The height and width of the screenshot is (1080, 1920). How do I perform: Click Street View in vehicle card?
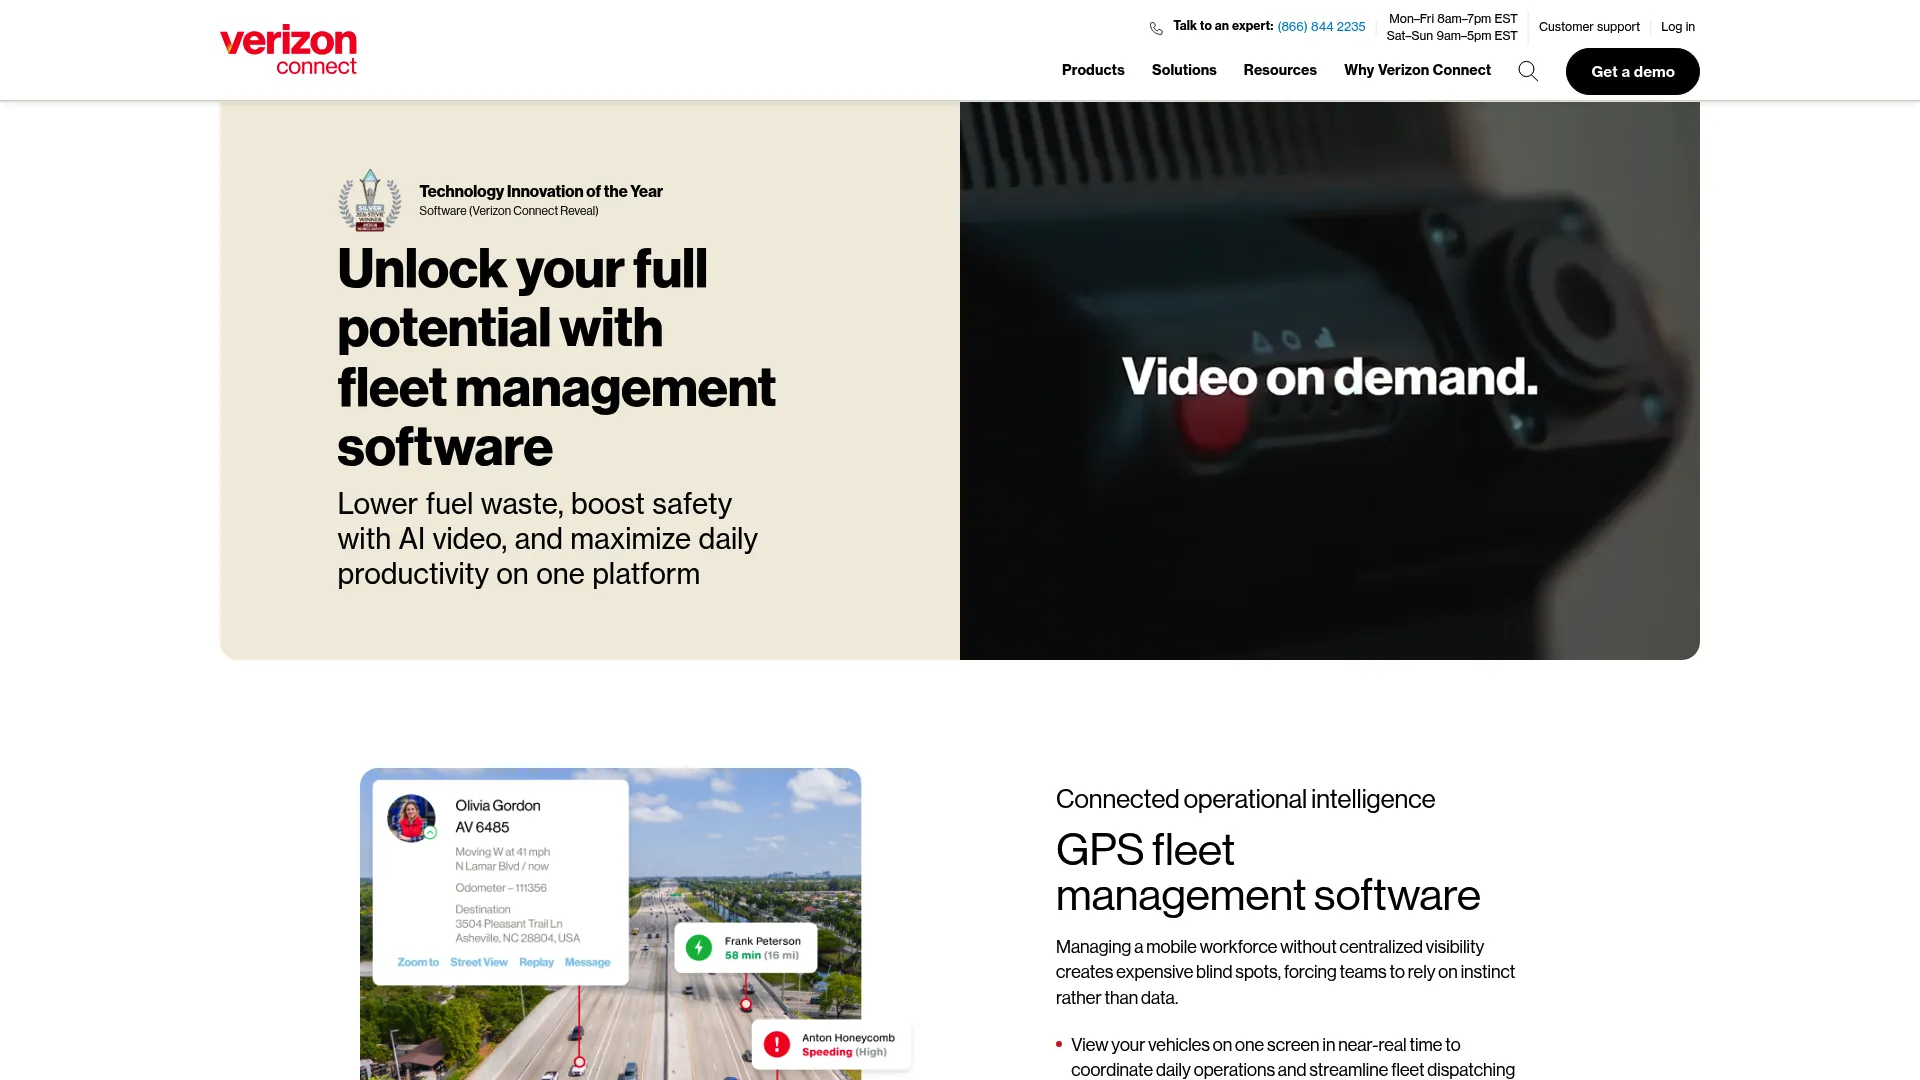[x=479, y=962]
